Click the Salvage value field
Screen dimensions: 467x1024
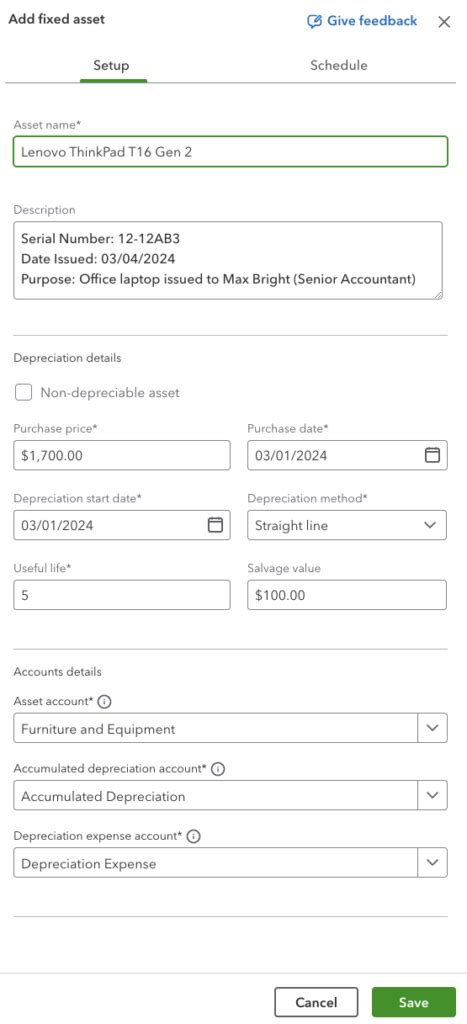[347, 595]
